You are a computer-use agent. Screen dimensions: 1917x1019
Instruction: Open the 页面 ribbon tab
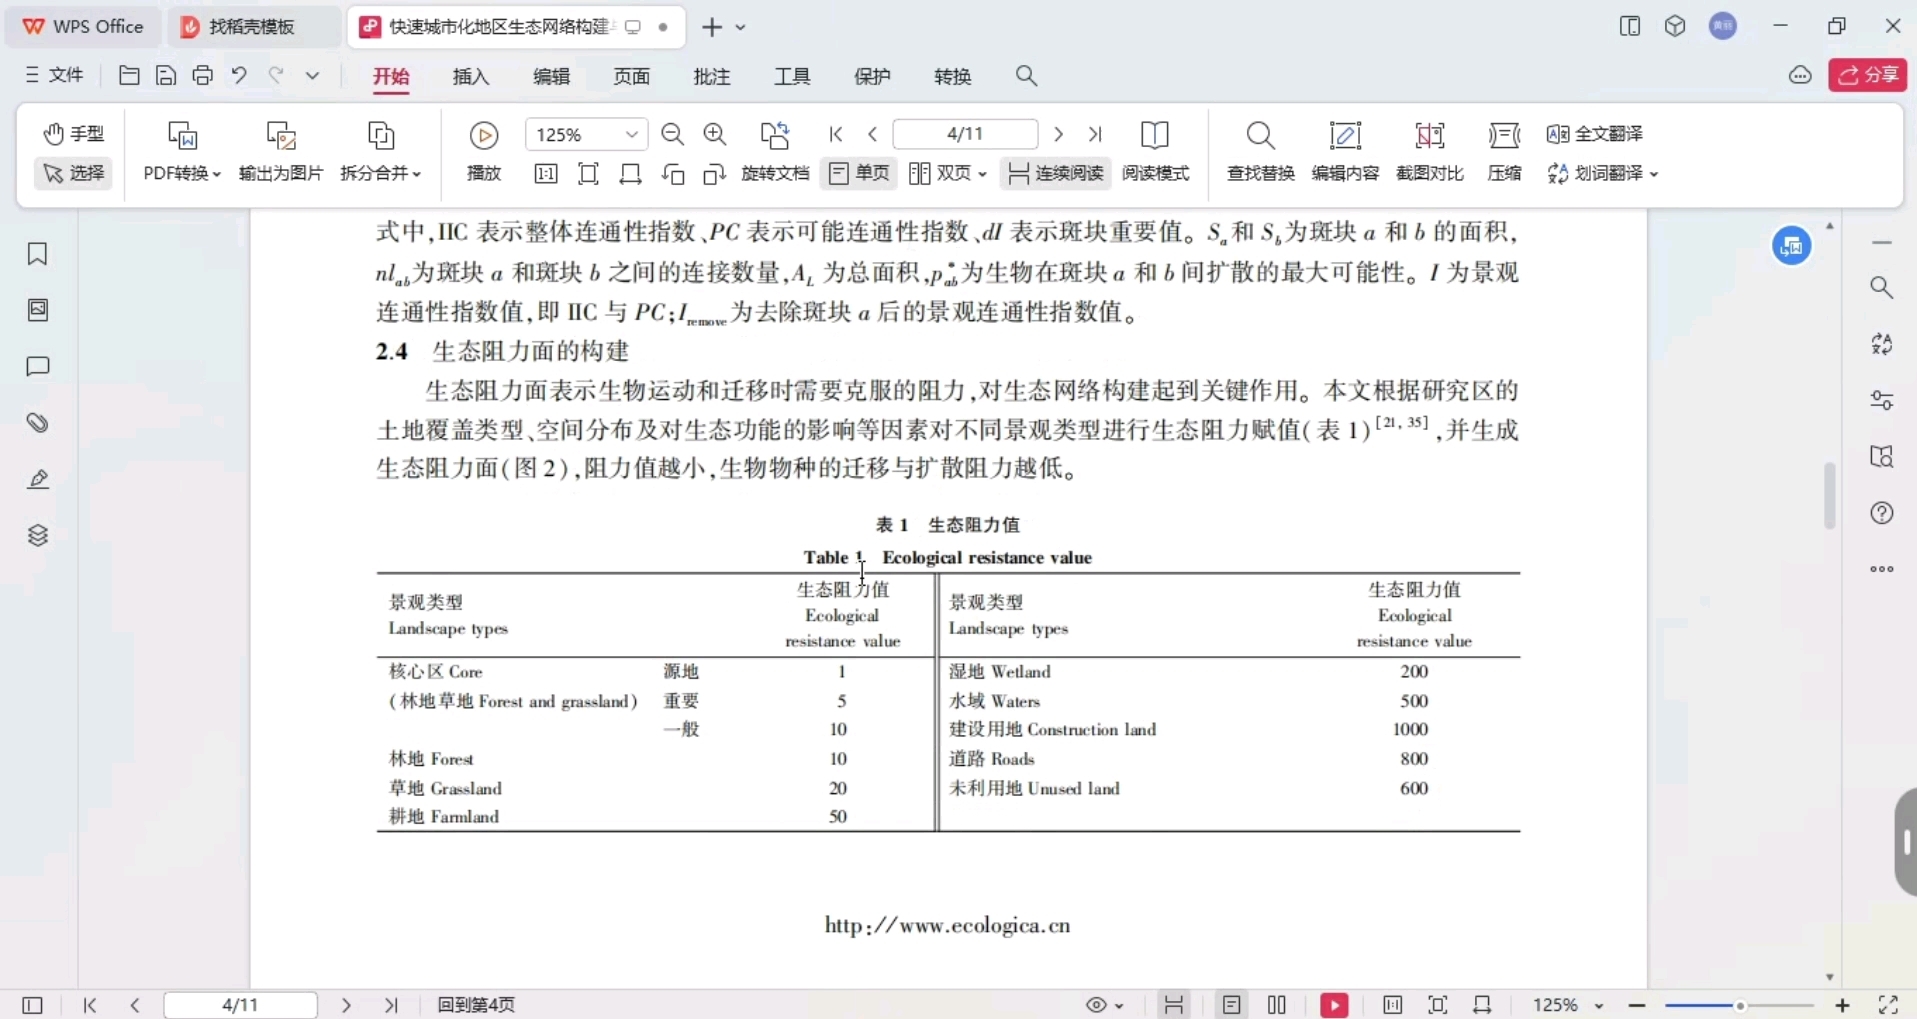[x=631, y=77]
